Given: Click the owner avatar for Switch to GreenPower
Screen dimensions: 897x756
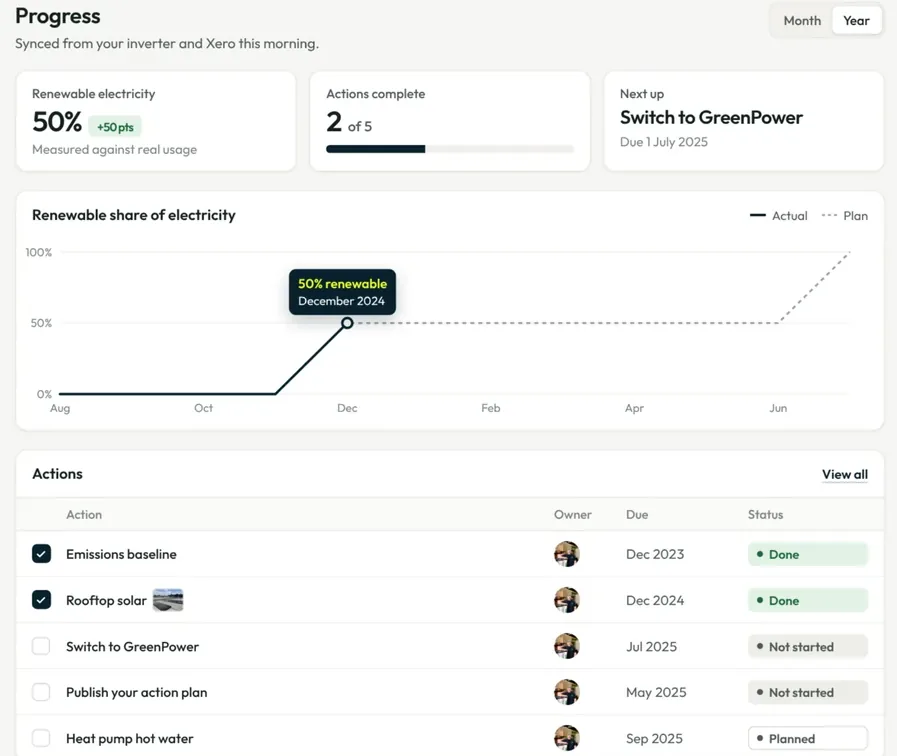Looking at the screenshot, I should click(567, 646).
